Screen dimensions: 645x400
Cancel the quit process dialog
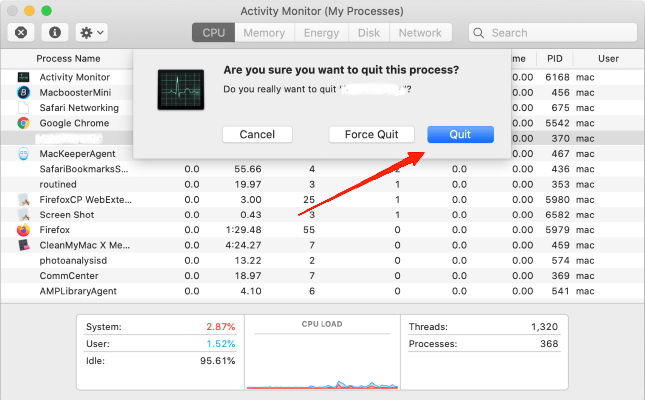tap(257, 134)
